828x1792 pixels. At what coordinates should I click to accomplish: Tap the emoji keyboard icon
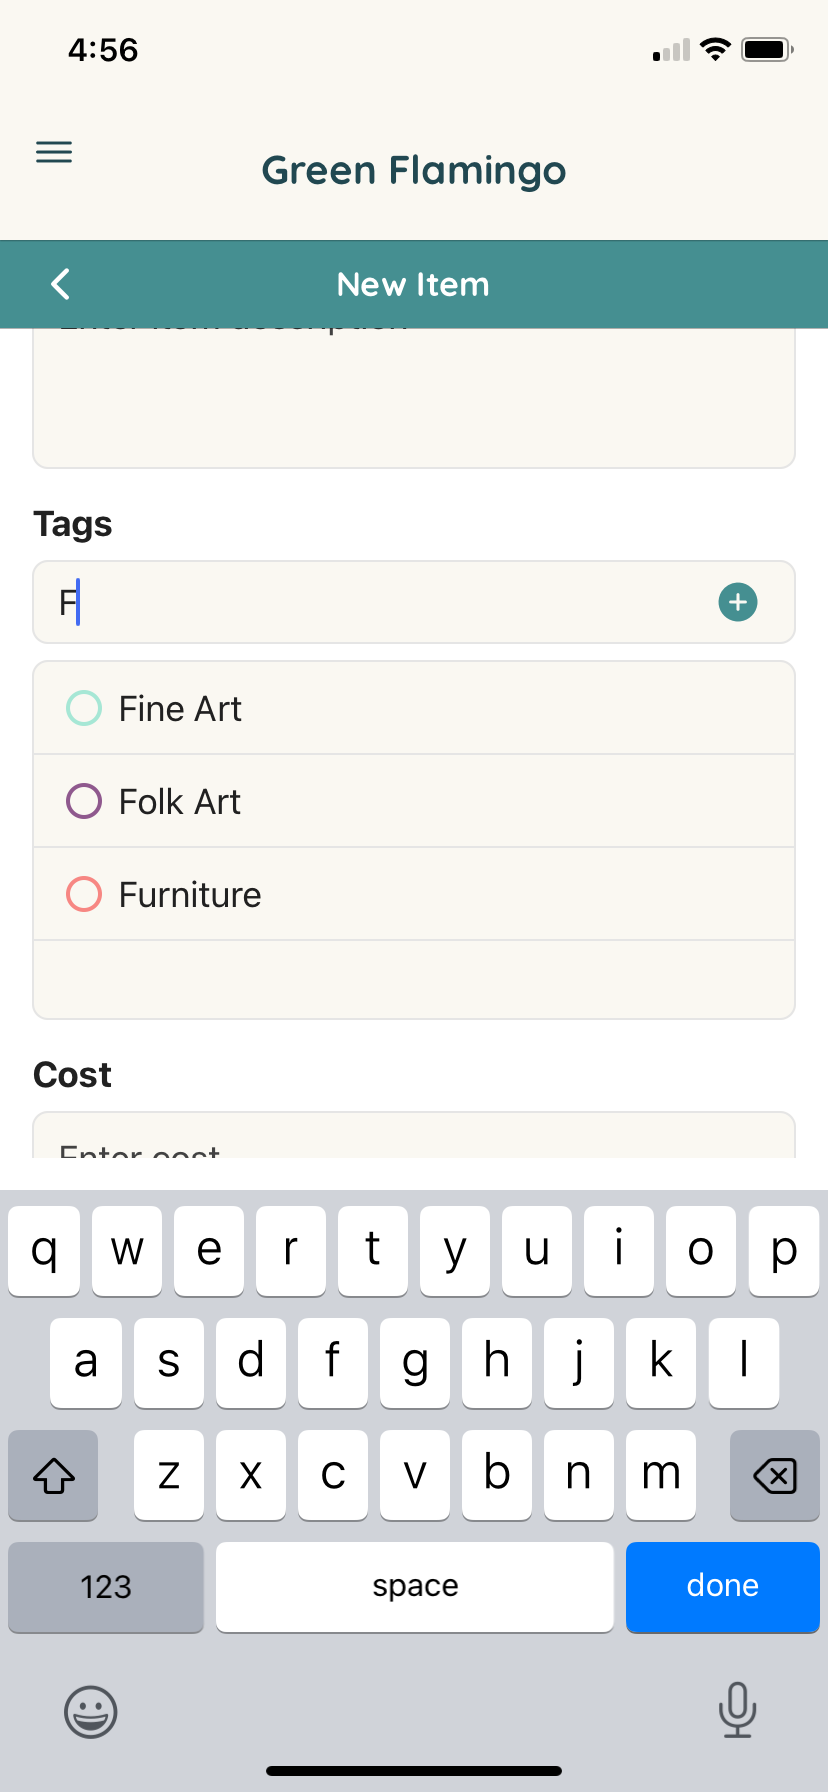click(x=91, y=1711)
